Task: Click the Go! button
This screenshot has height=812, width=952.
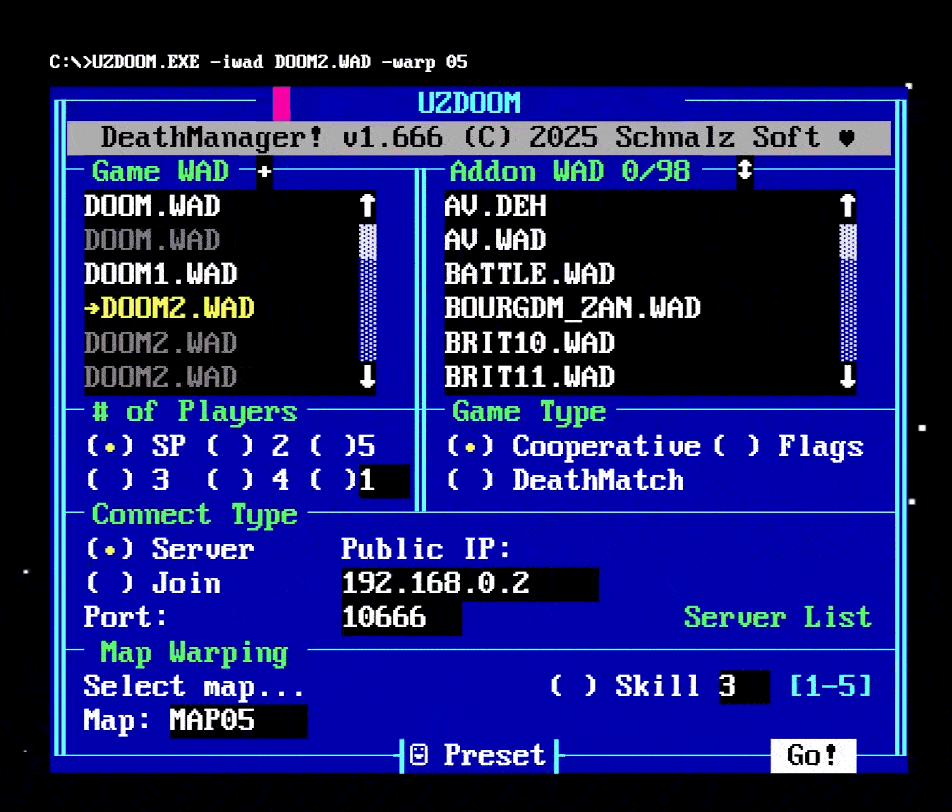Action: pyautogui.click(x=813, y=756)
